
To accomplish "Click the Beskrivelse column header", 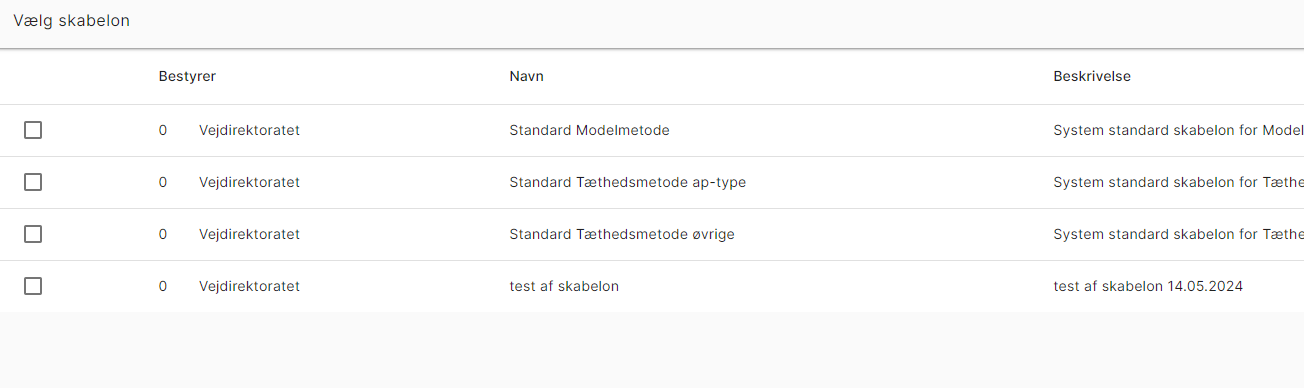I will (x=1092, y=76).
